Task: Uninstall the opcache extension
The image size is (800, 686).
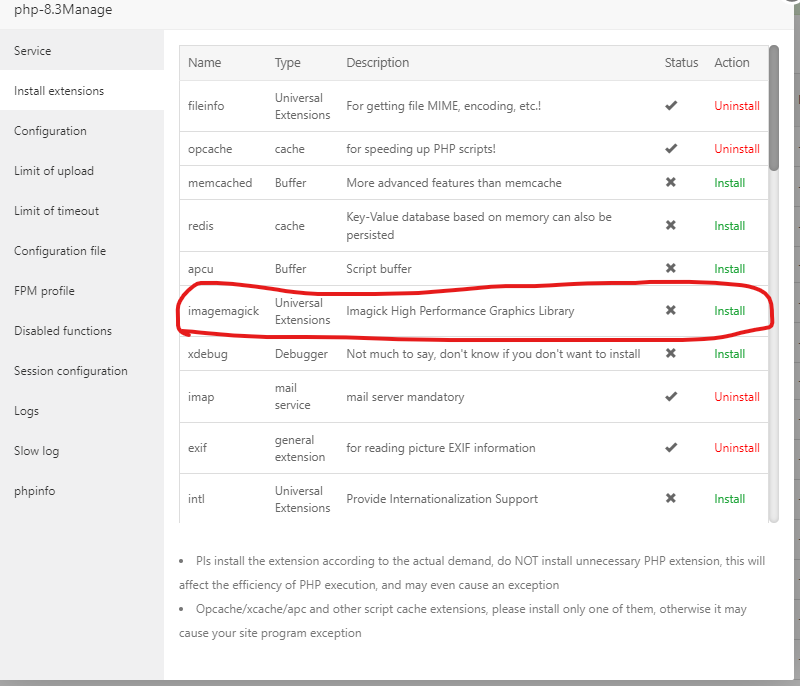Action: pyautogui.click(x=737, y=149)
